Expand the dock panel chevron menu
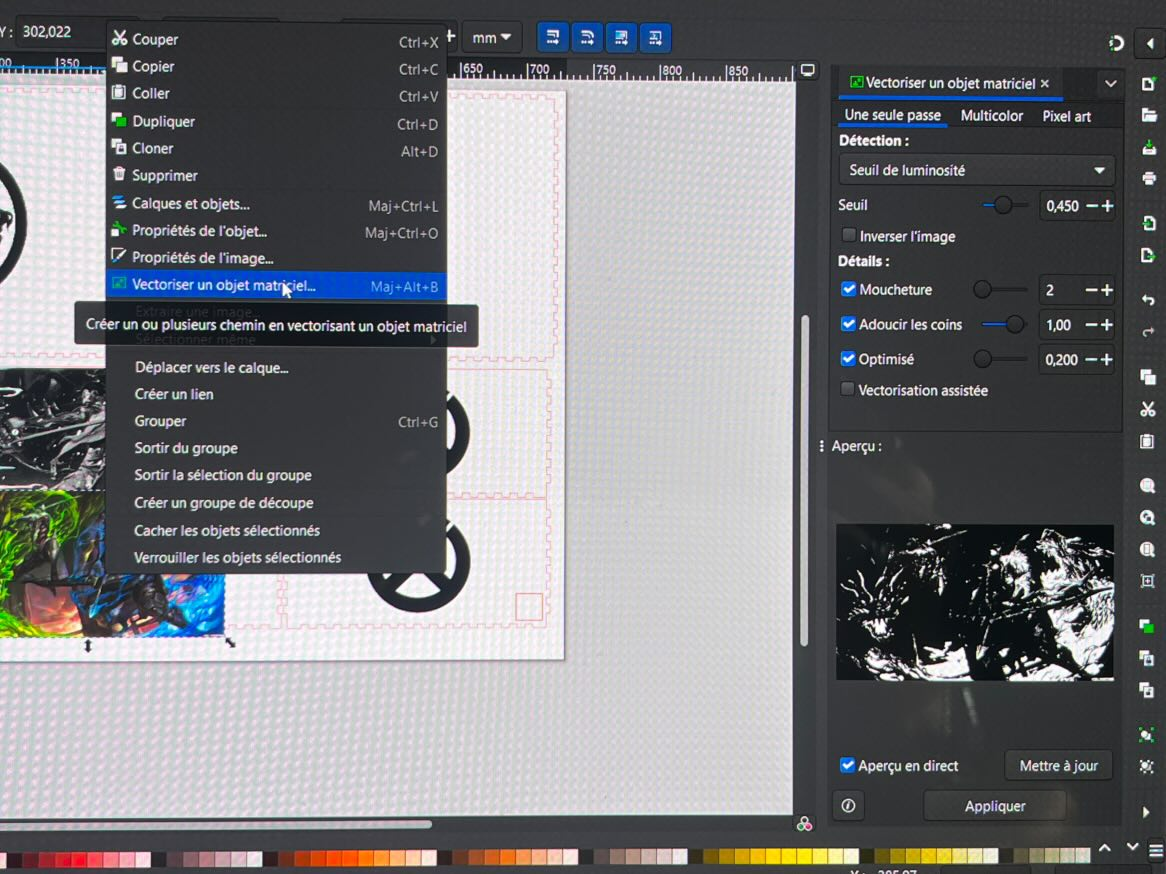The width and height of the screenshot is (1166, 874). pyautogui.click(x=1110, y=84)
